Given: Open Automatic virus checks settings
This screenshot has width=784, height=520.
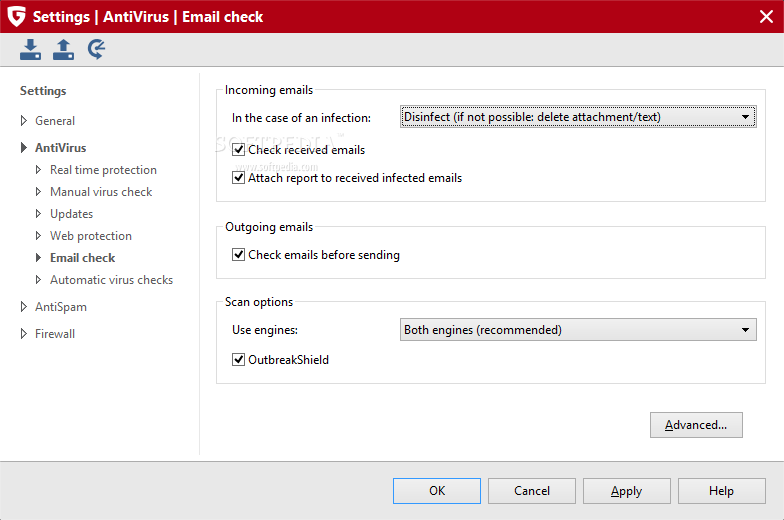Looking at the screenshot, I should pyautogui.click(x=112, y=280).
